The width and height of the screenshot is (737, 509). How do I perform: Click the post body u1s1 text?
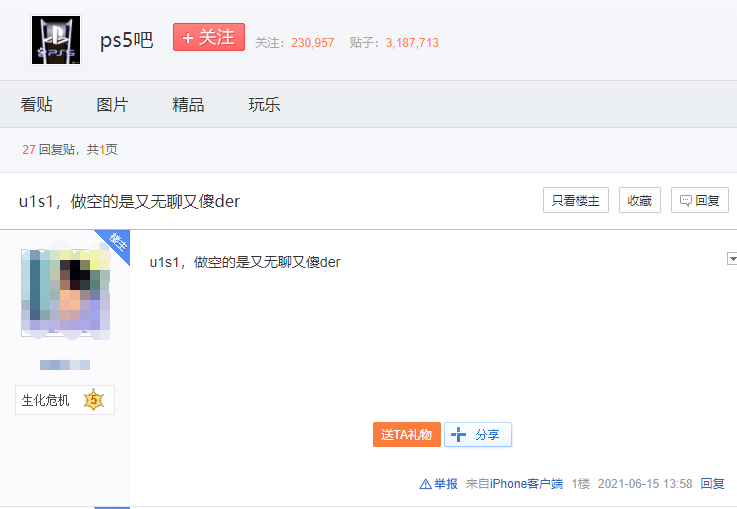click(245, 262)
